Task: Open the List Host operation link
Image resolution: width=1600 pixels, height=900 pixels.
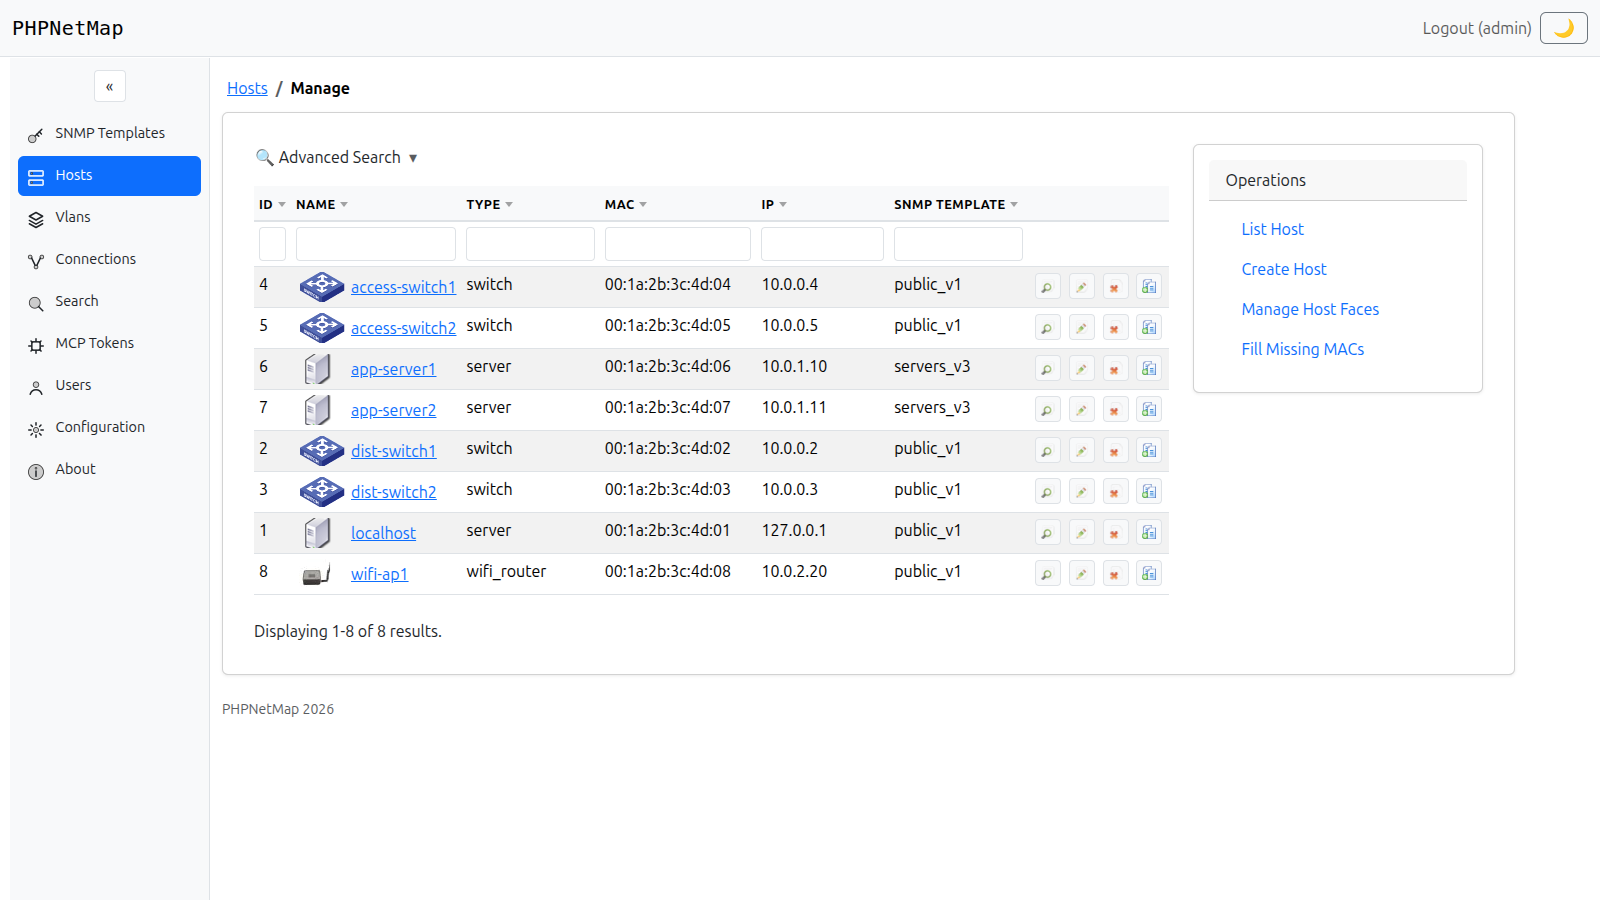Action: [1272, 229]
